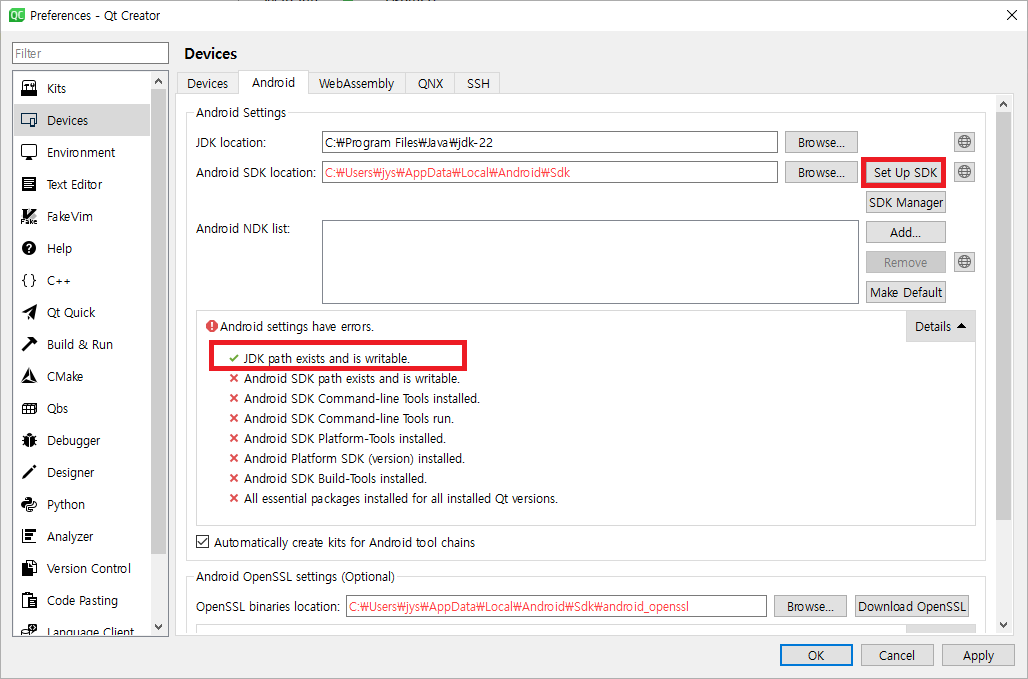Click 'Android SDK Command-line Tools installed.'

362,398
